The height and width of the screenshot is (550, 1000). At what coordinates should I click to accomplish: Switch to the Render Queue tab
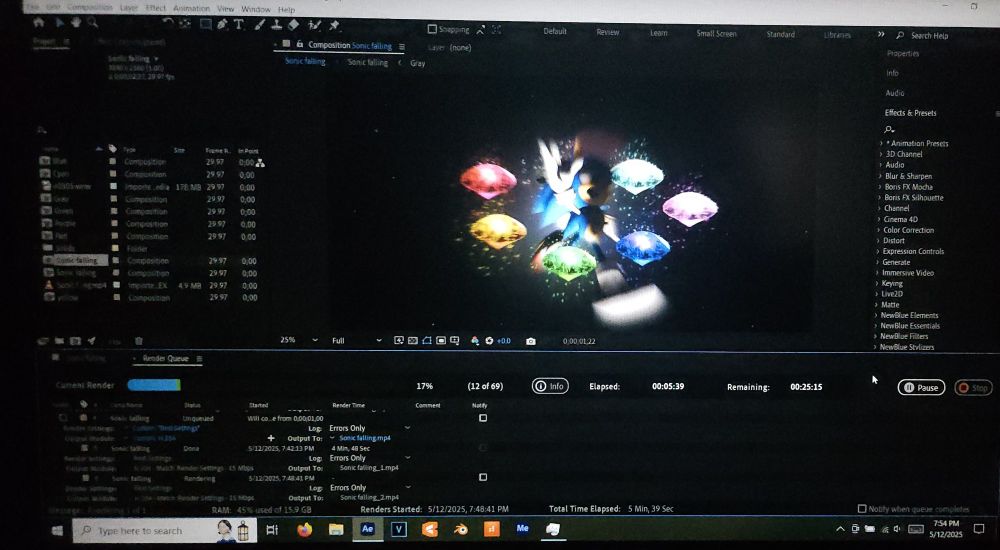165,359
